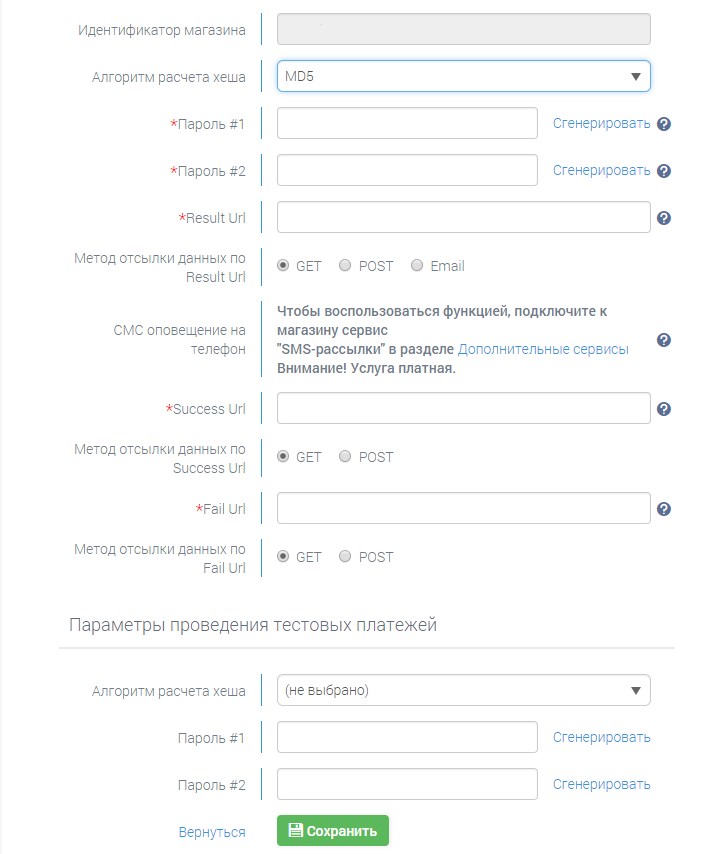Screen dimensions: 724x854
Task: Select POST for Result Url method
Action: tap(345, 266)
